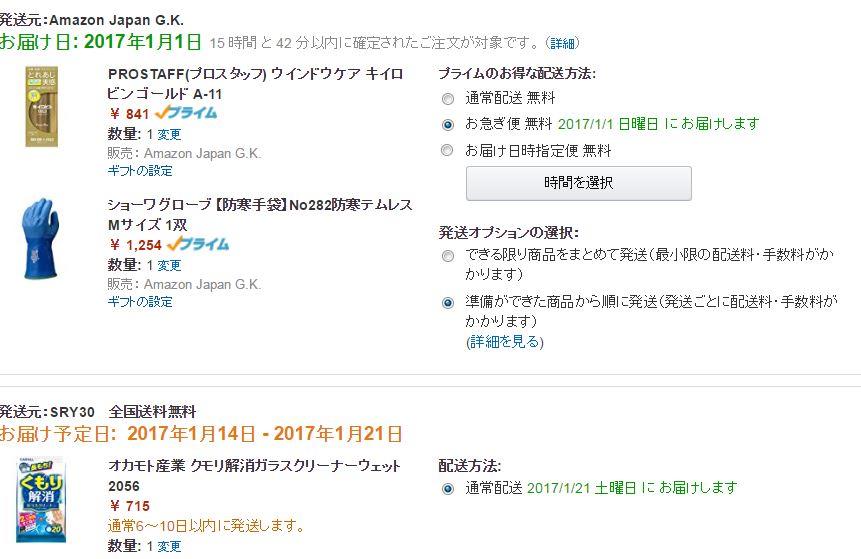The width and height of the screenshot is (861, 559).
Task: Click the 時間を選択 button
Action: click(x=579, y=183)
